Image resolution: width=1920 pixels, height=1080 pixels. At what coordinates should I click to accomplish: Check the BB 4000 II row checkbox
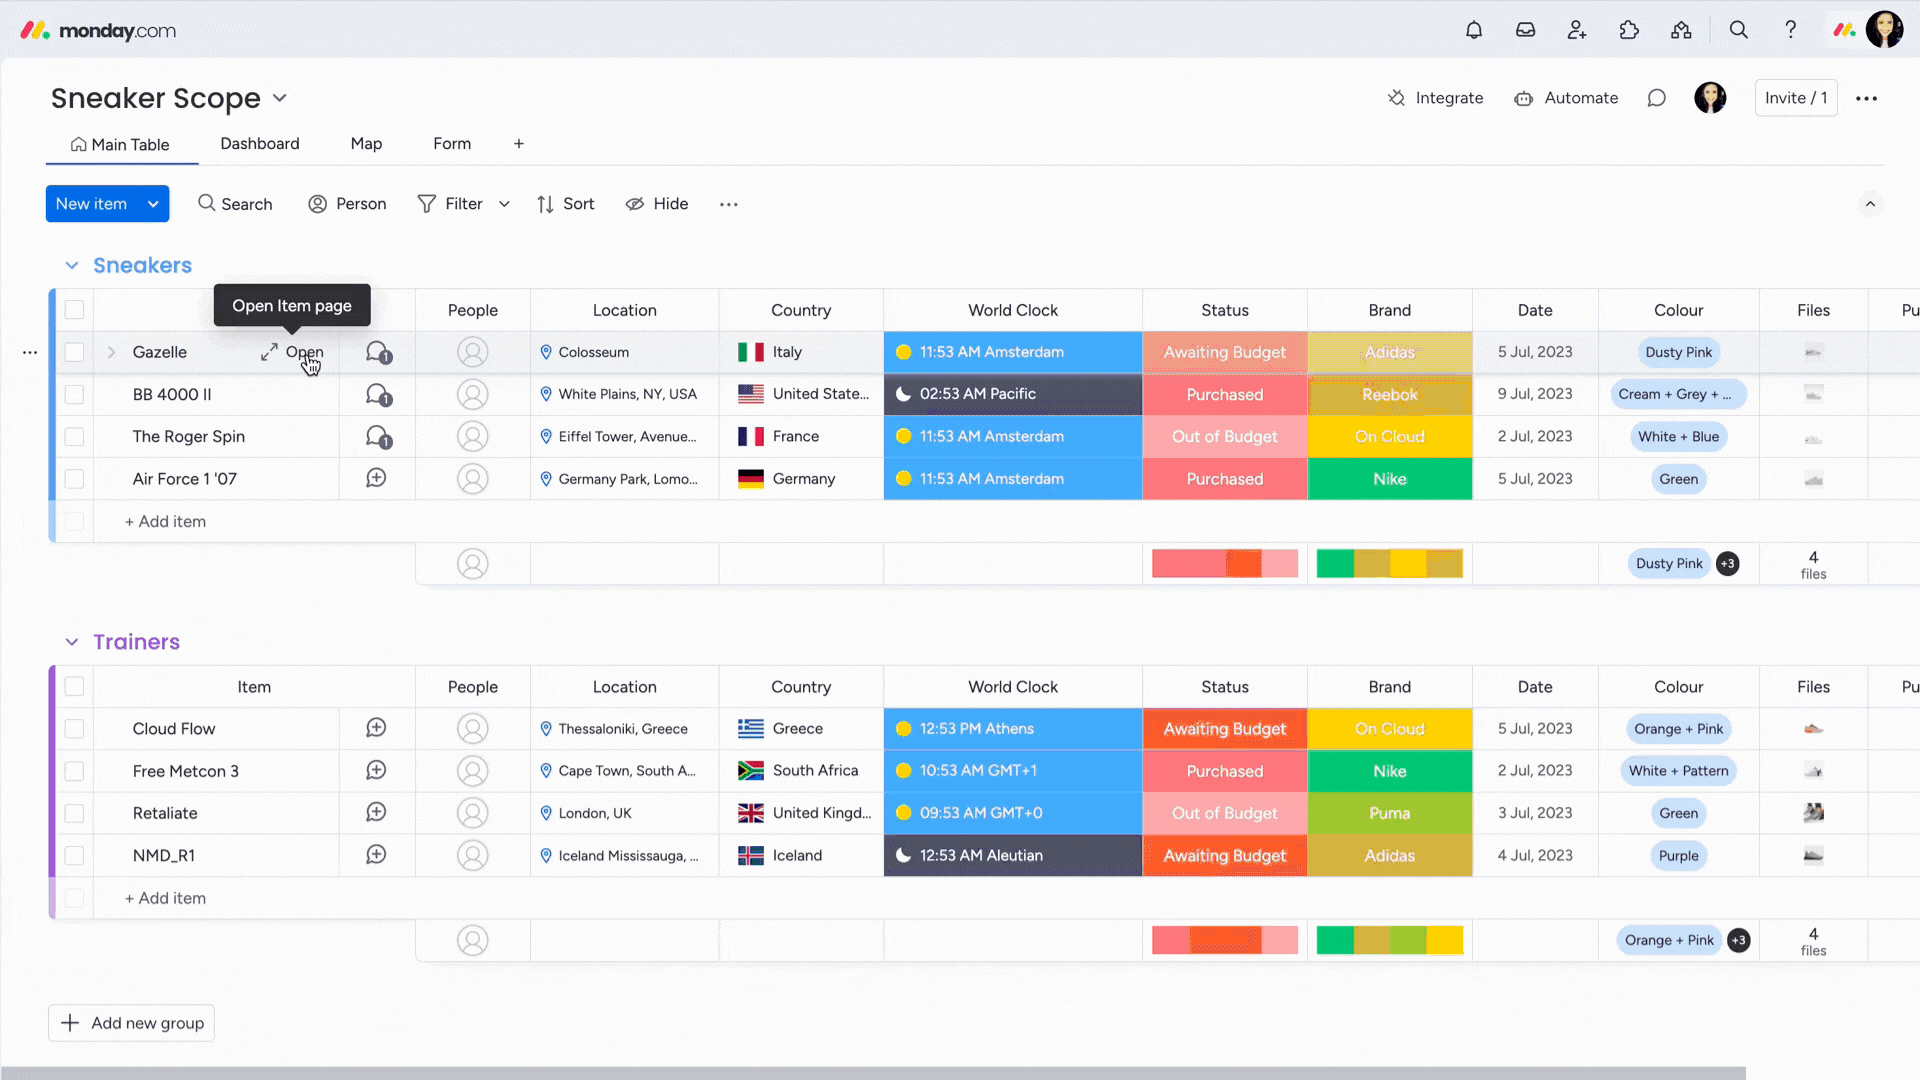point(74,394)
